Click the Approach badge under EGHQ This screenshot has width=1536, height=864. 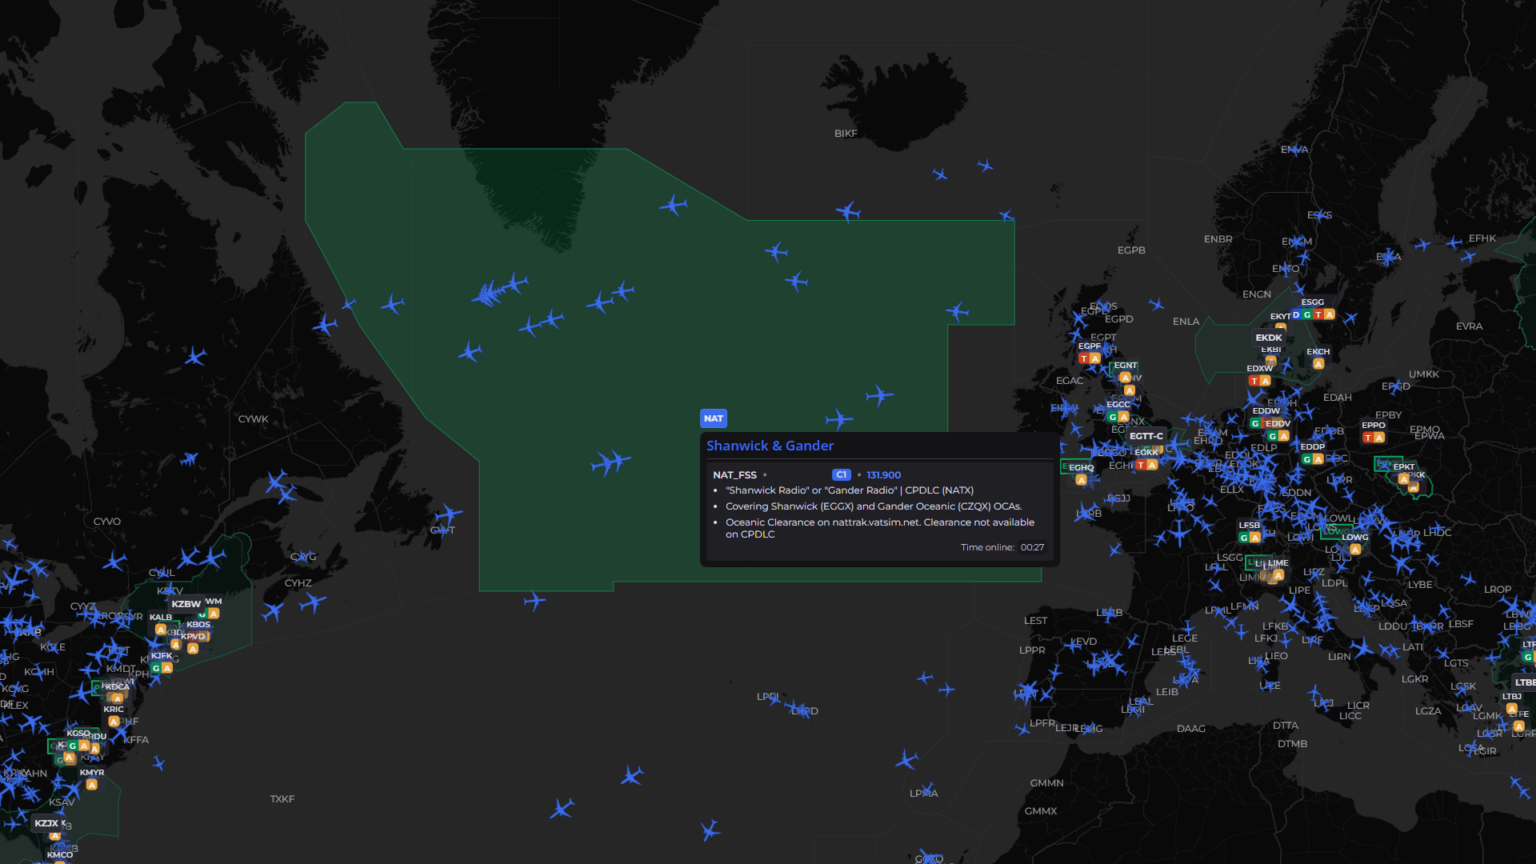[x=1081, y=480]
